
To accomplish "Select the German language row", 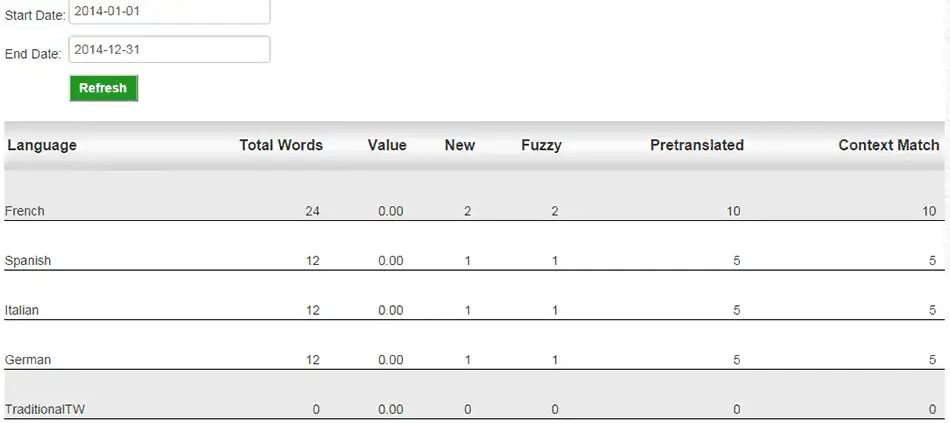I will pyautogui.click(x=474, y=345).
